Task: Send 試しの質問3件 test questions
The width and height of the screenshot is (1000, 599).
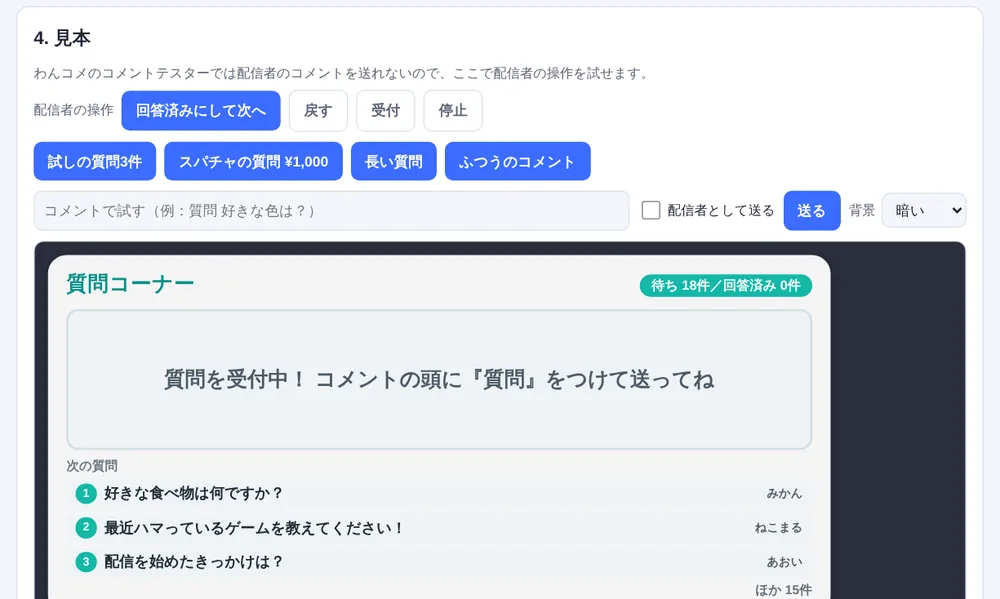Action: 95,161
